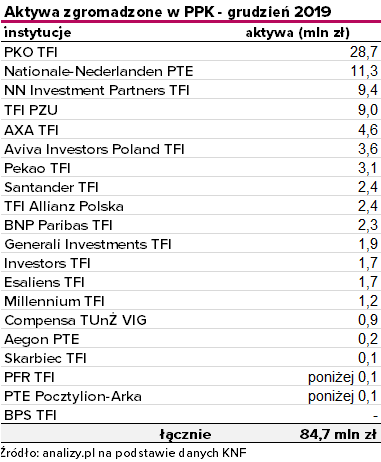Click the Pekao TFI label

(37, 168)
